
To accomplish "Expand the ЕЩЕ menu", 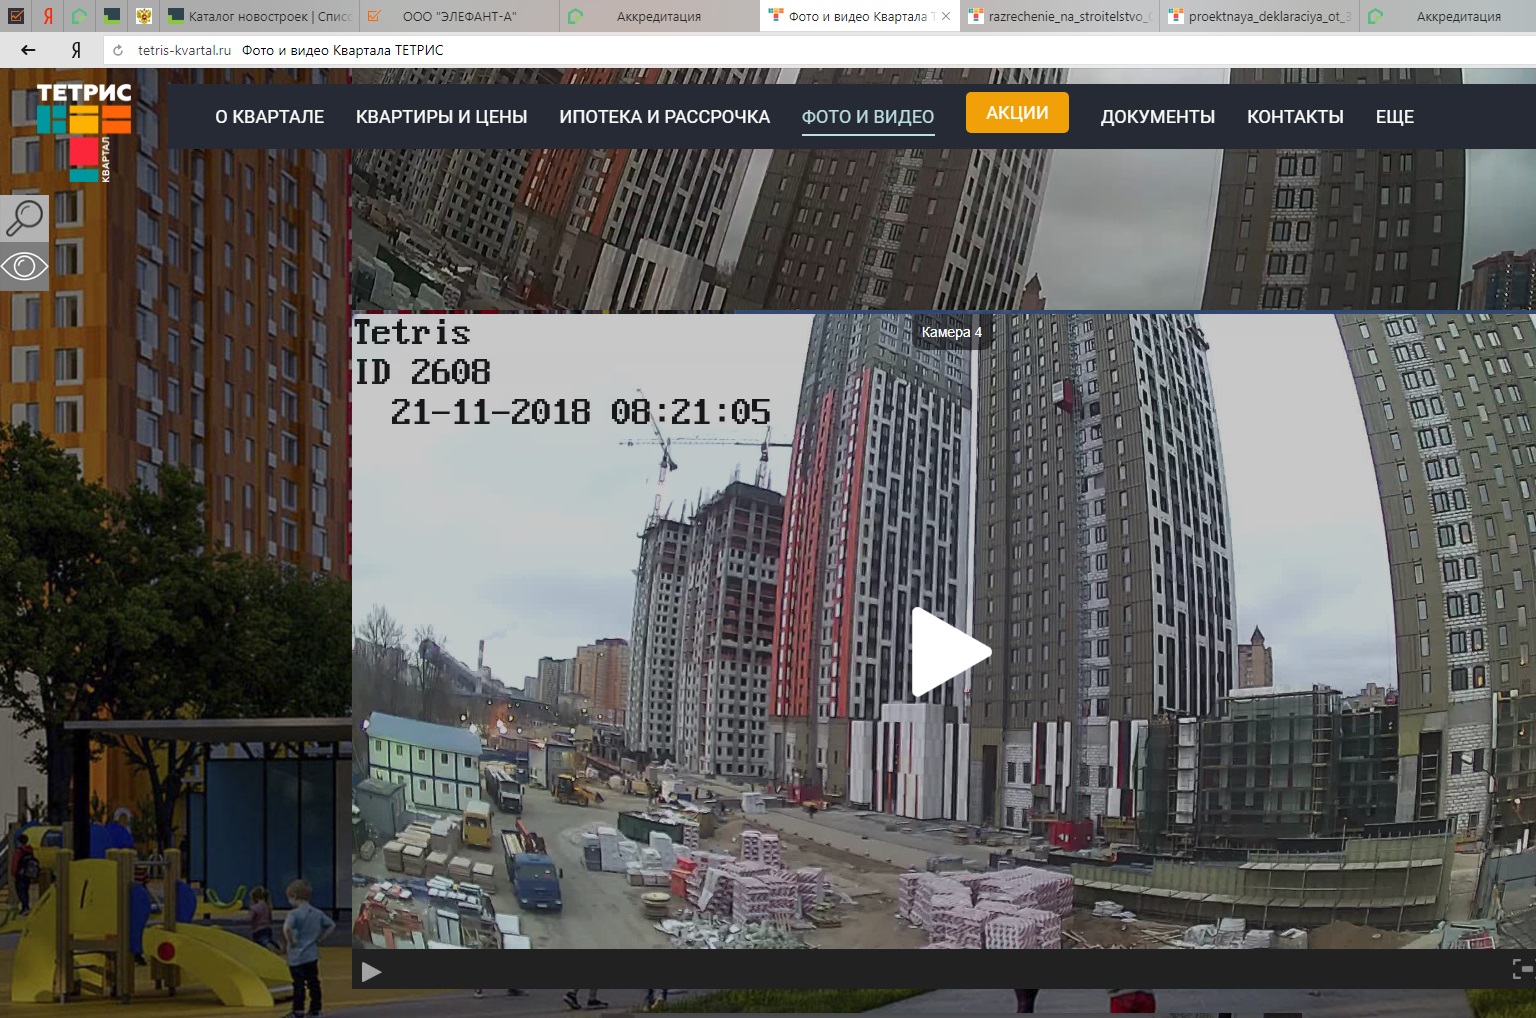I will [x=1395, y=117].
